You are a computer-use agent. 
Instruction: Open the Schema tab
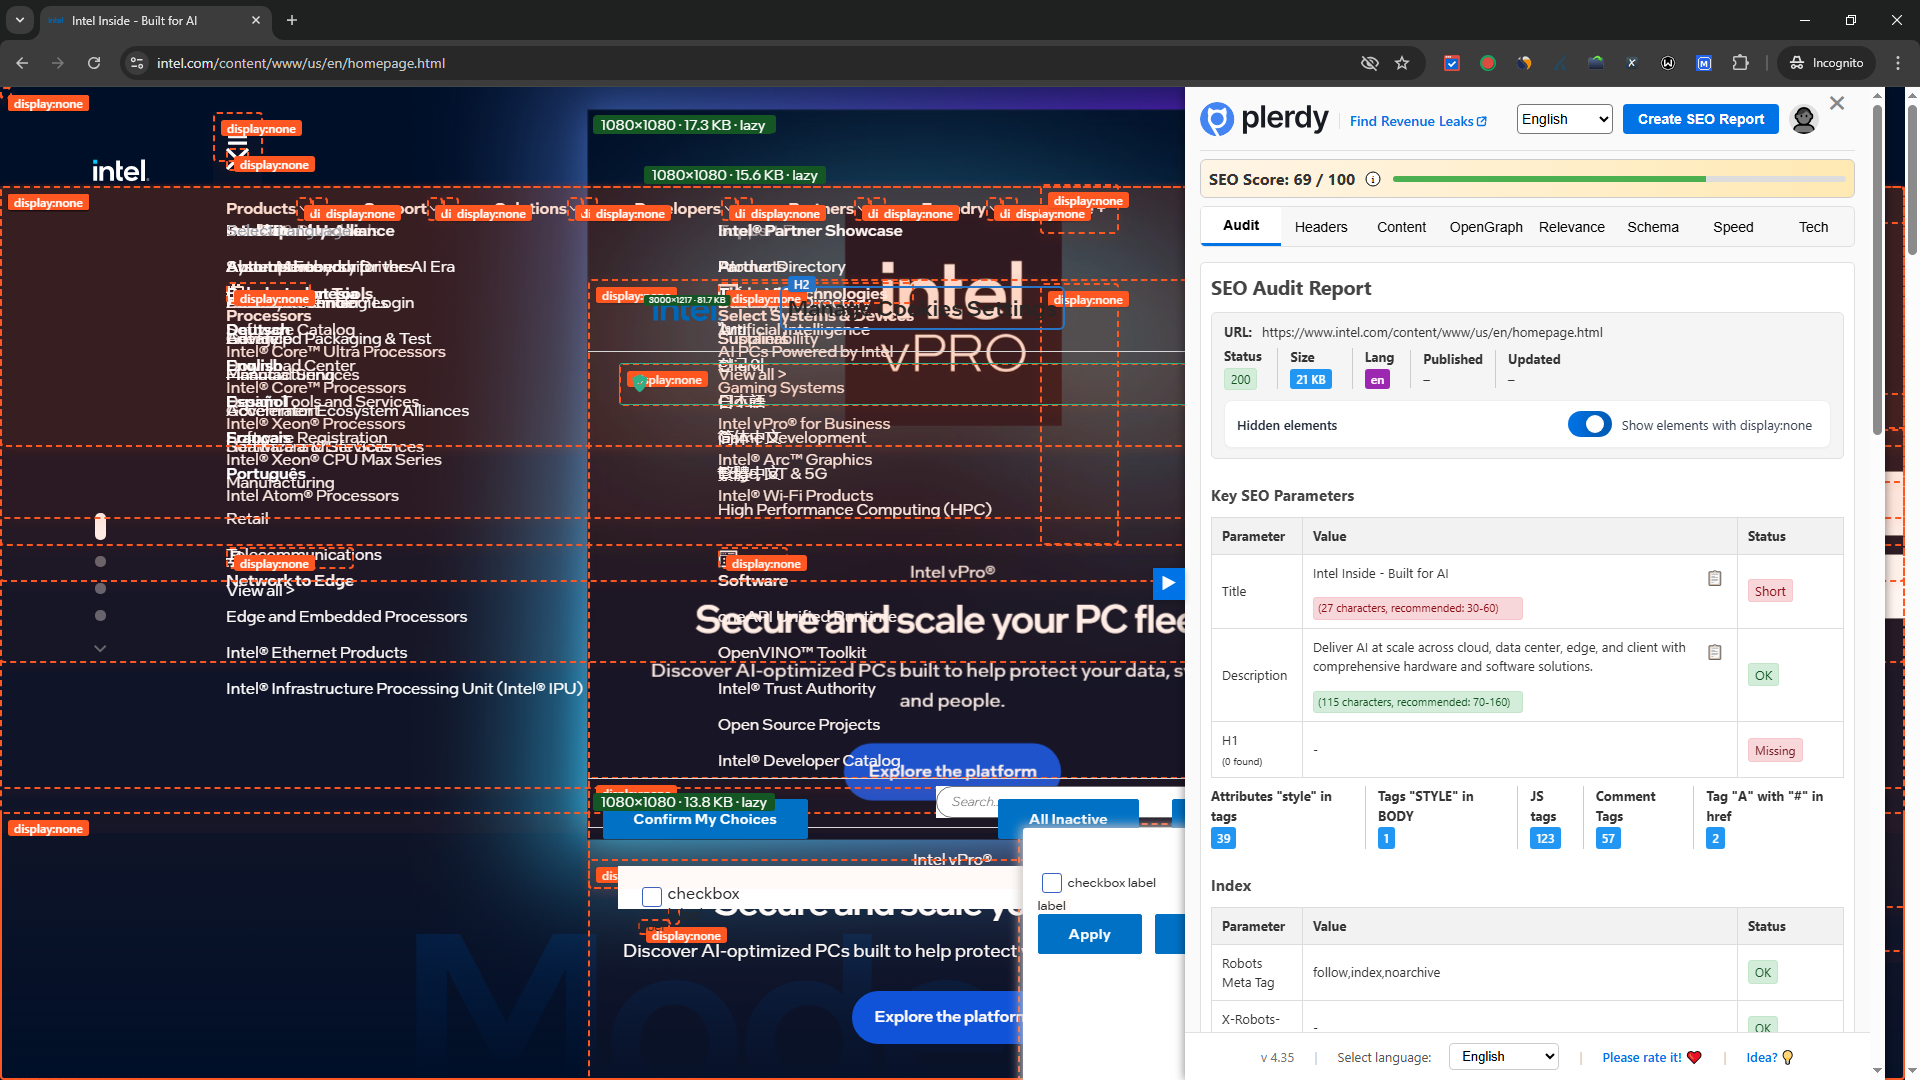[1652, 227]
